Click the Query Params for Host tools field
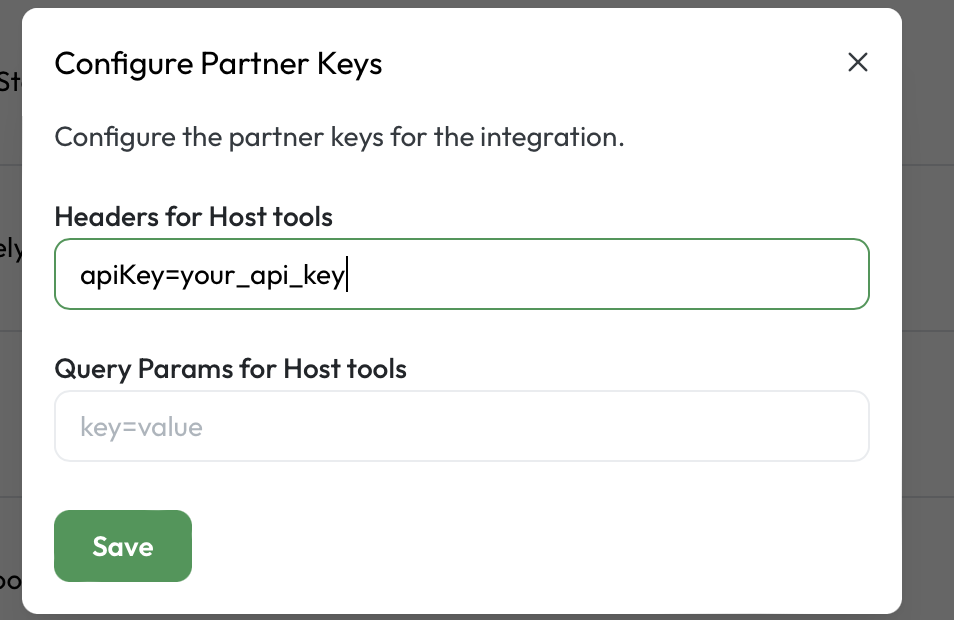954x620 pixels. coord(461,426)
